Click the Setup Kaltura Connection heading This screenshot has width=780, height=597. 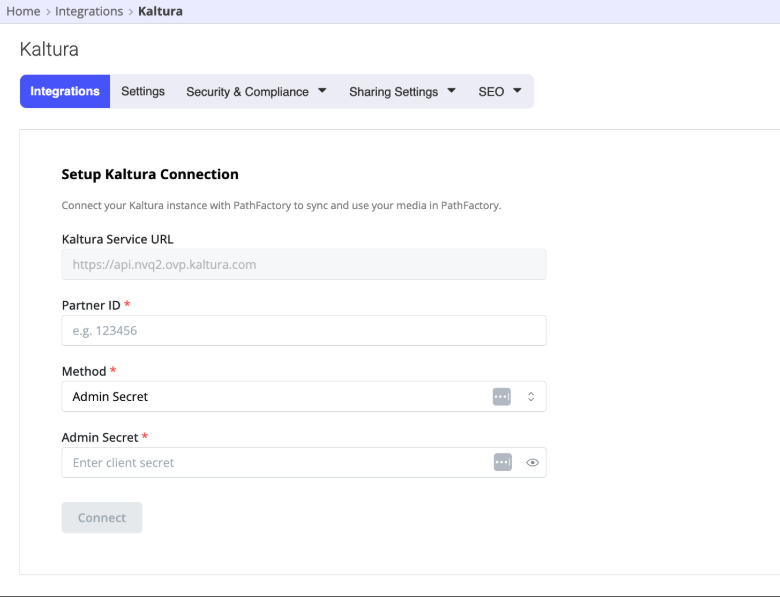tap(150, 174)
